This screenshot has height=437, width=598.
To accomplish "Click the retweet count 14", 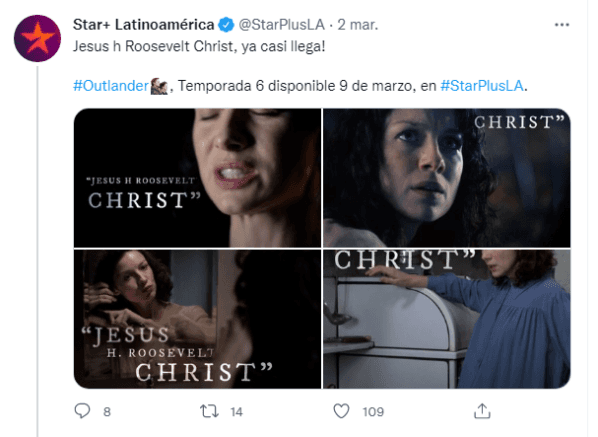I will click(x=236, y=412).
